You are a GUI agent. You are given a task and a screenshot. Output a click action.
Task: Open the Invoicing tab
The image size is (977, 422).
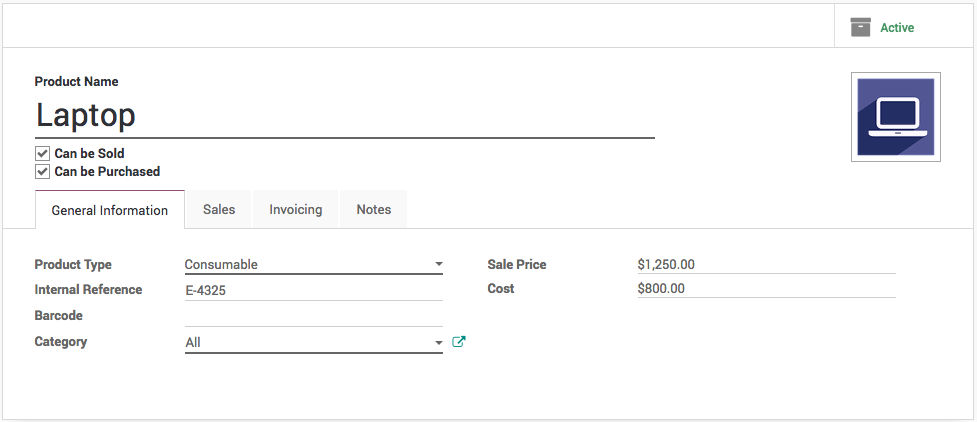pos(296,210)
